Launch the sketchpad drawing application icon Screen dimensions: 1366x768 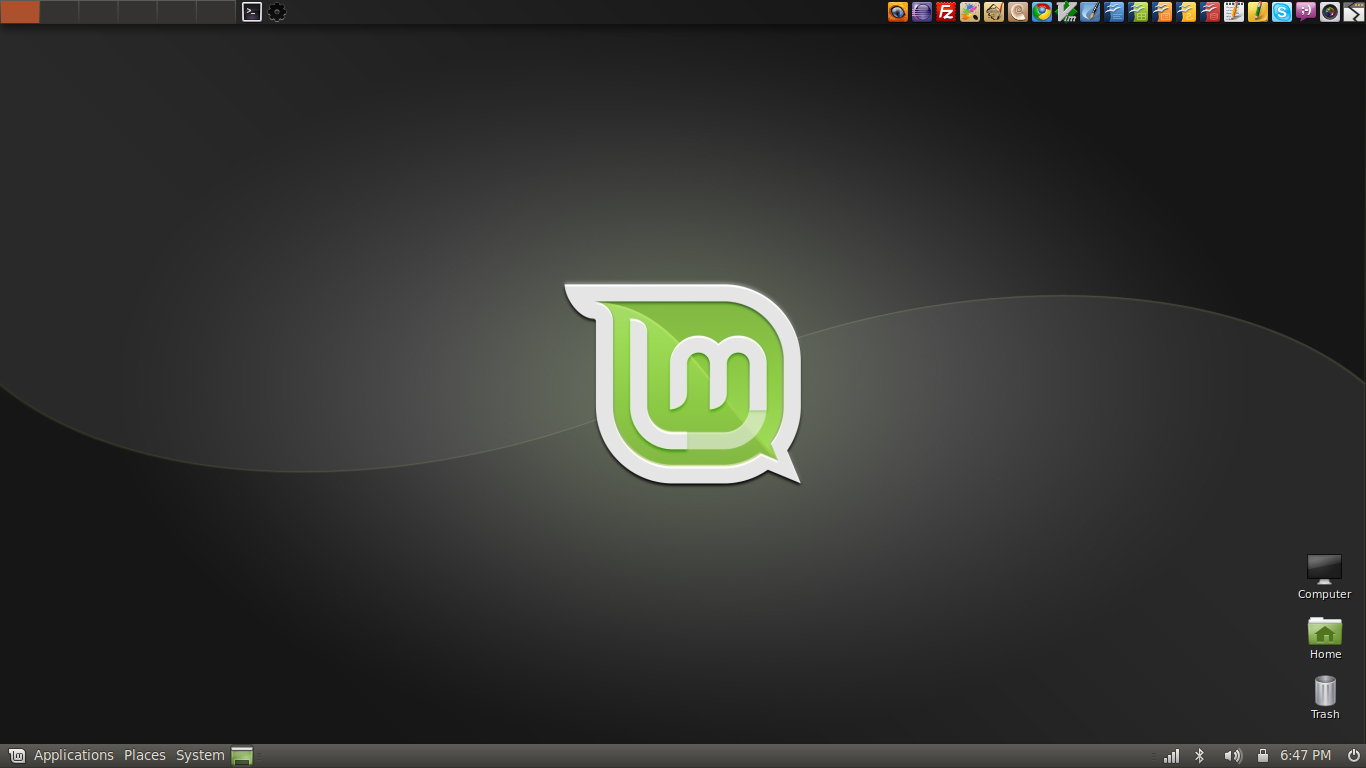(x=994, y=12)
